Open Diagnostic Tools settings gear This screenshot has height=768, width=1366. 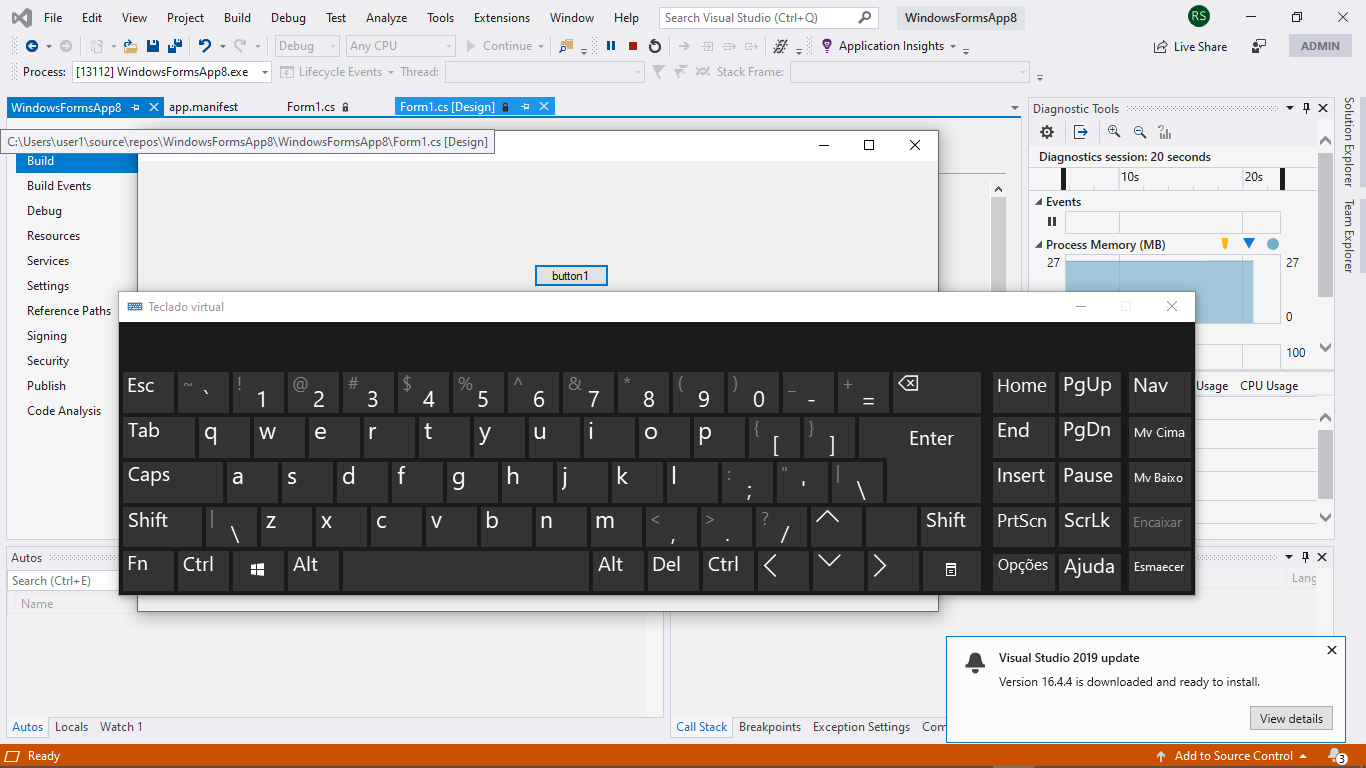tap(1047, 132)
